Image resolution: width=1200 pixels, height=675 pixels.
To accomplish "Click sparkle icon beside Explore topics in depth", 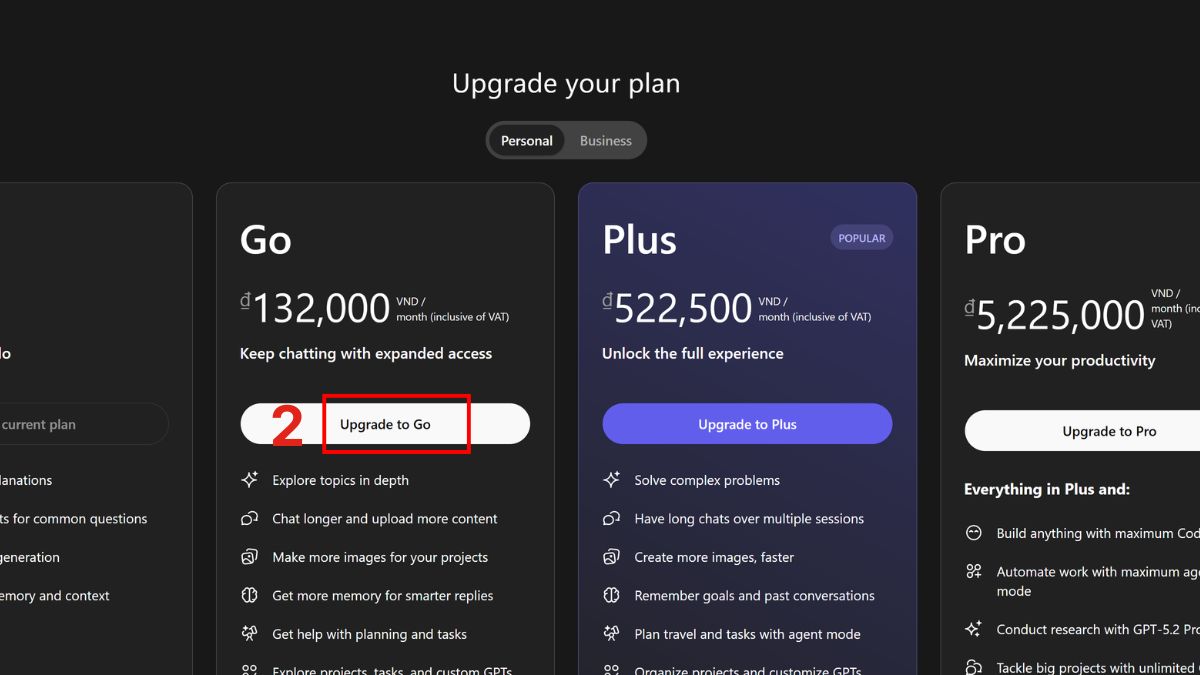I will [x=250, y=480].
